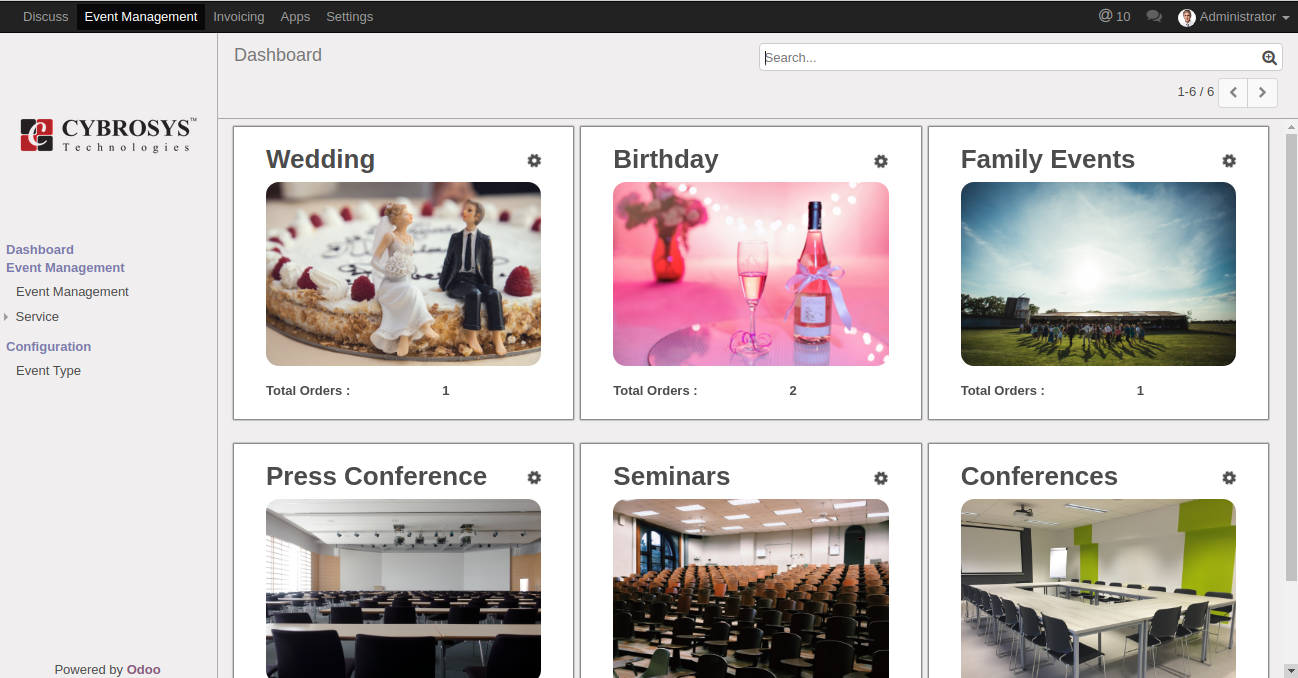
Task: Open the Press Conference card gear settings
Action: coord(534,478)
